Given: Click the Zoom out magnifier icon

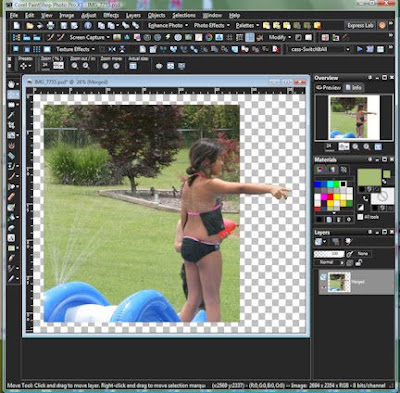Looking at the screenshot, I should tap(75, 66).
